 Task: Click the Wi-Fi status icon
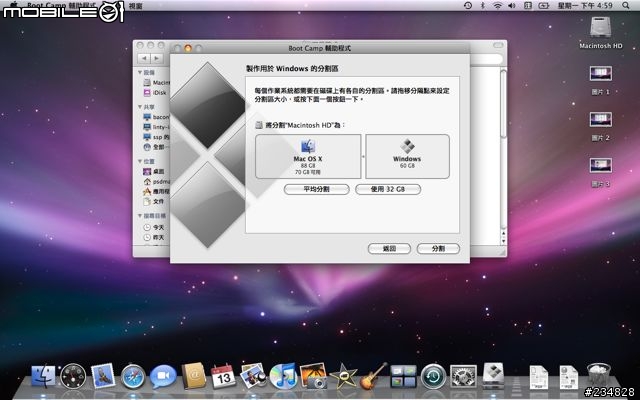pos(497,5)
